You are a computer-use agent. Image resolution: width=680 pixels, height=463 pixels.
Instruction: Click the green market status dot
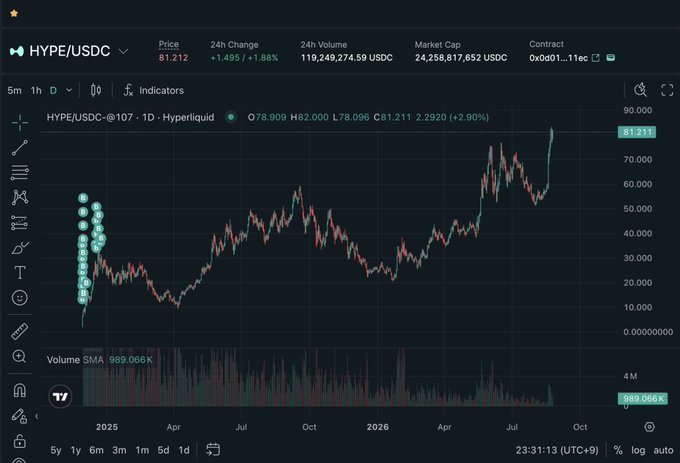(231, 117)
